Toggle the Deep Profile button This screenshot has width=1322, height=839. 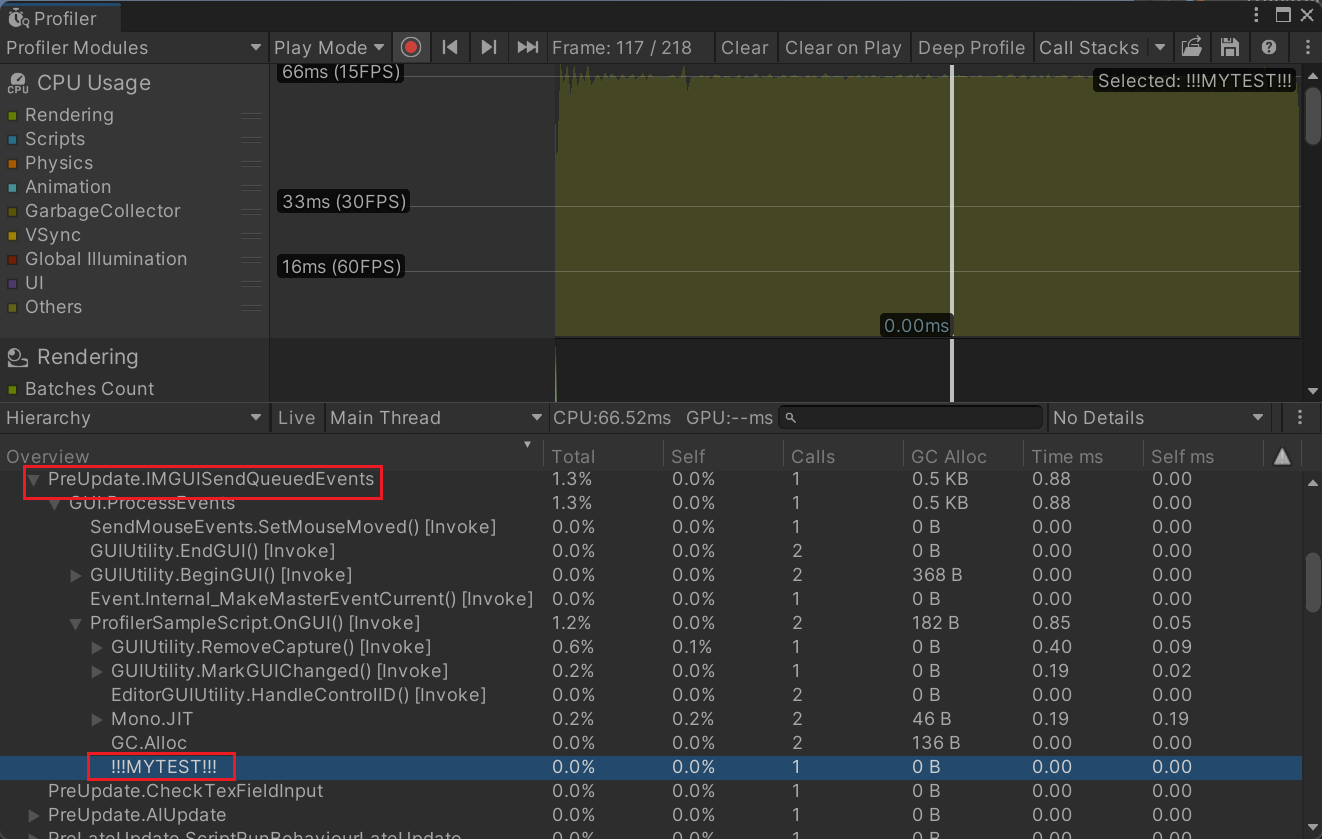971,47
